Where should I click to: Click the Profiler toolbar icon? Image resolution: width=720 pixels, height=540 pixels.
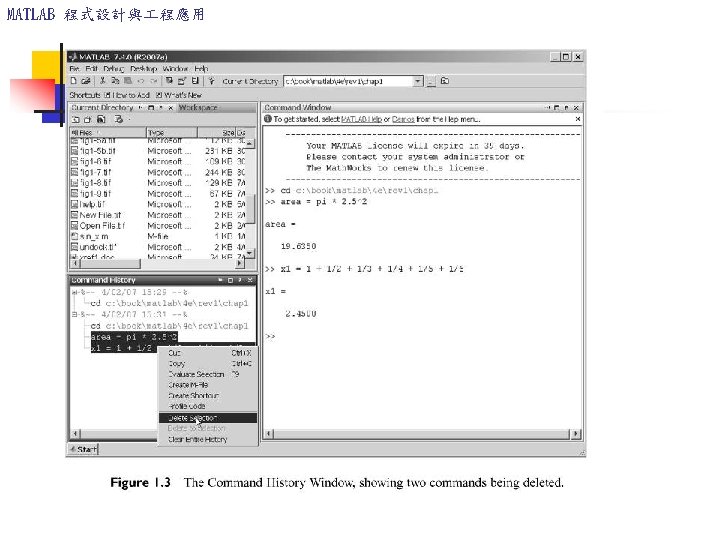pyautogui.click(x=195, y=81)
